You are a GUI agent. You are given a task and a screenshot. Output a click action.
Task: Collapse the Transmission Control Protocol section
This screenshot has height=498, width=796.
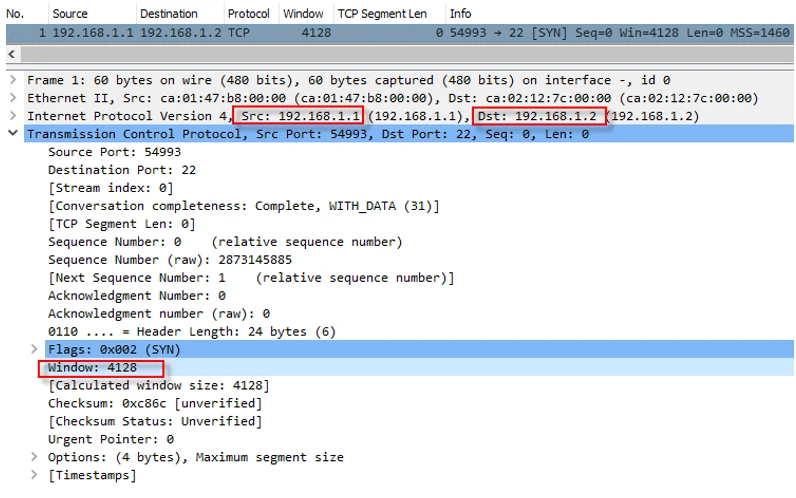(x=12, y=134)
